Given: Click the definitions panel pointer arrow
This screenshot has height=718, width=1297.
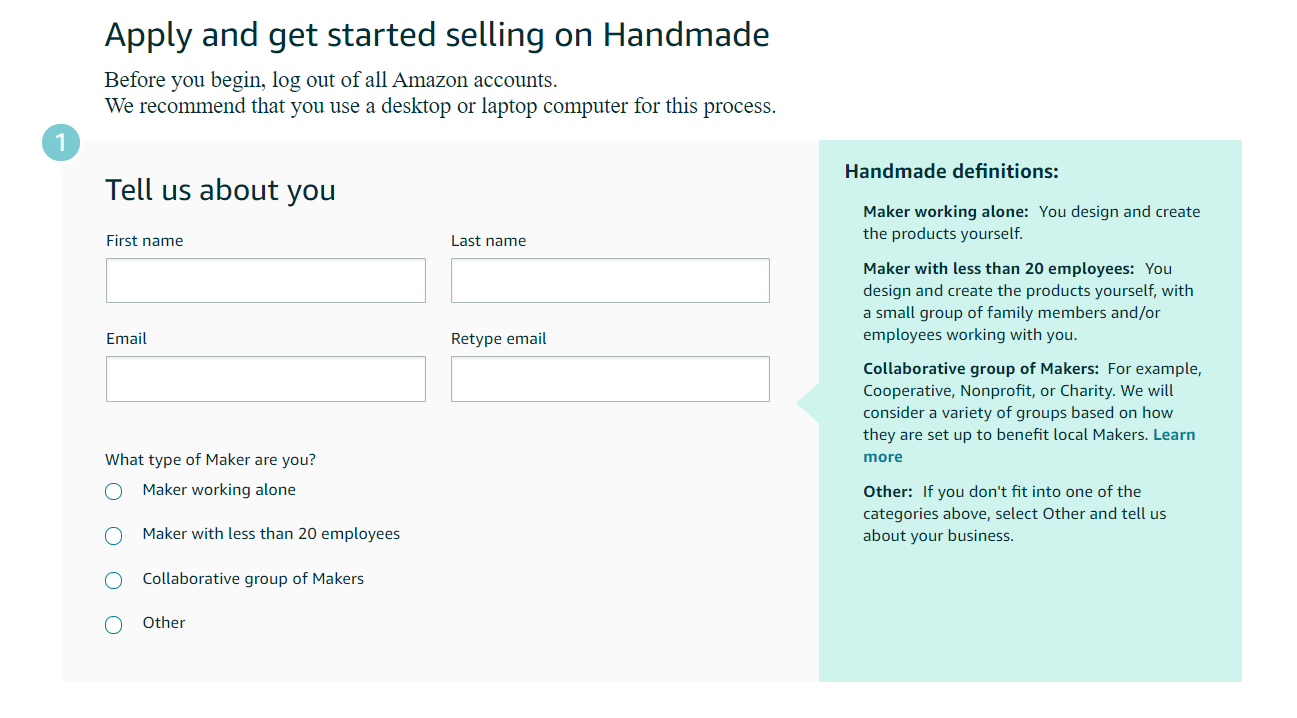Looking at the screenshot, I should [x=808, y=403].
